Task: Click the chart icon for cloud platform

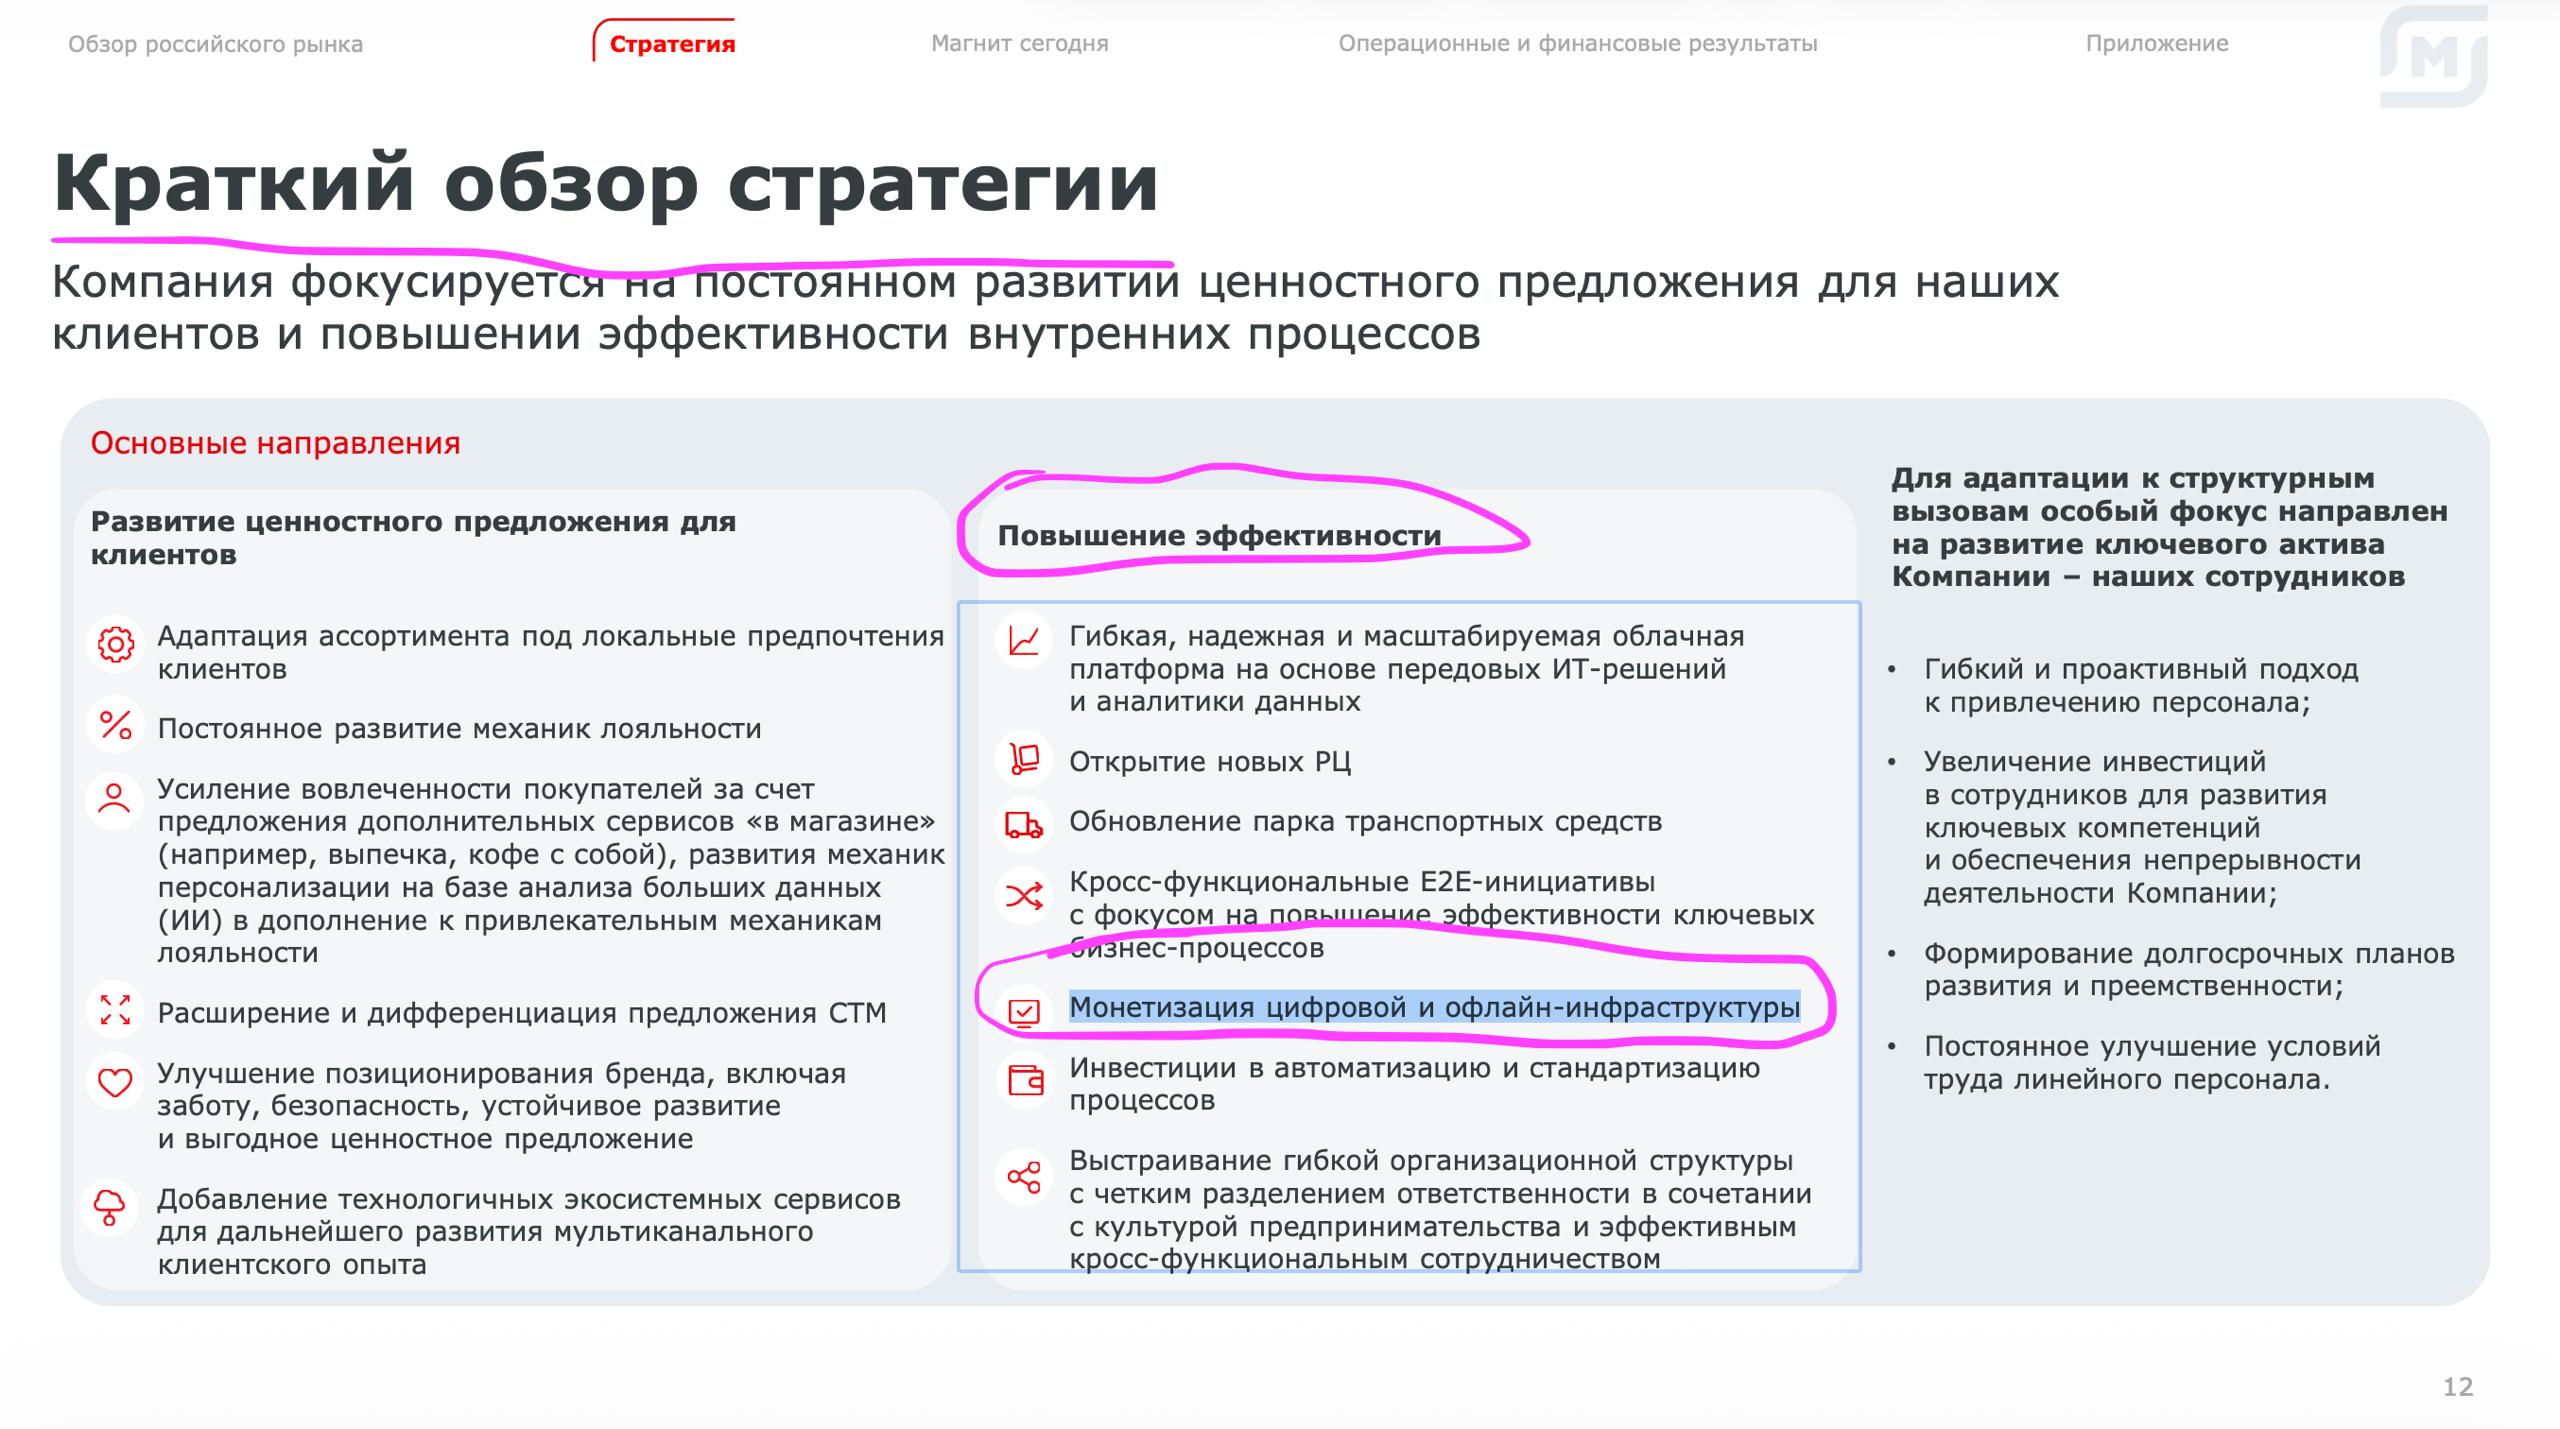Action: click(x=1023, y=640)
